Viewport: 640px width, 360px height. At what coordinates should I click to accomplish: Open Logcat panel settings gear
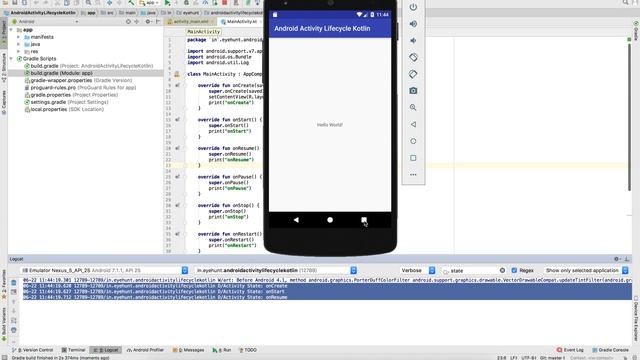[616, 259]
